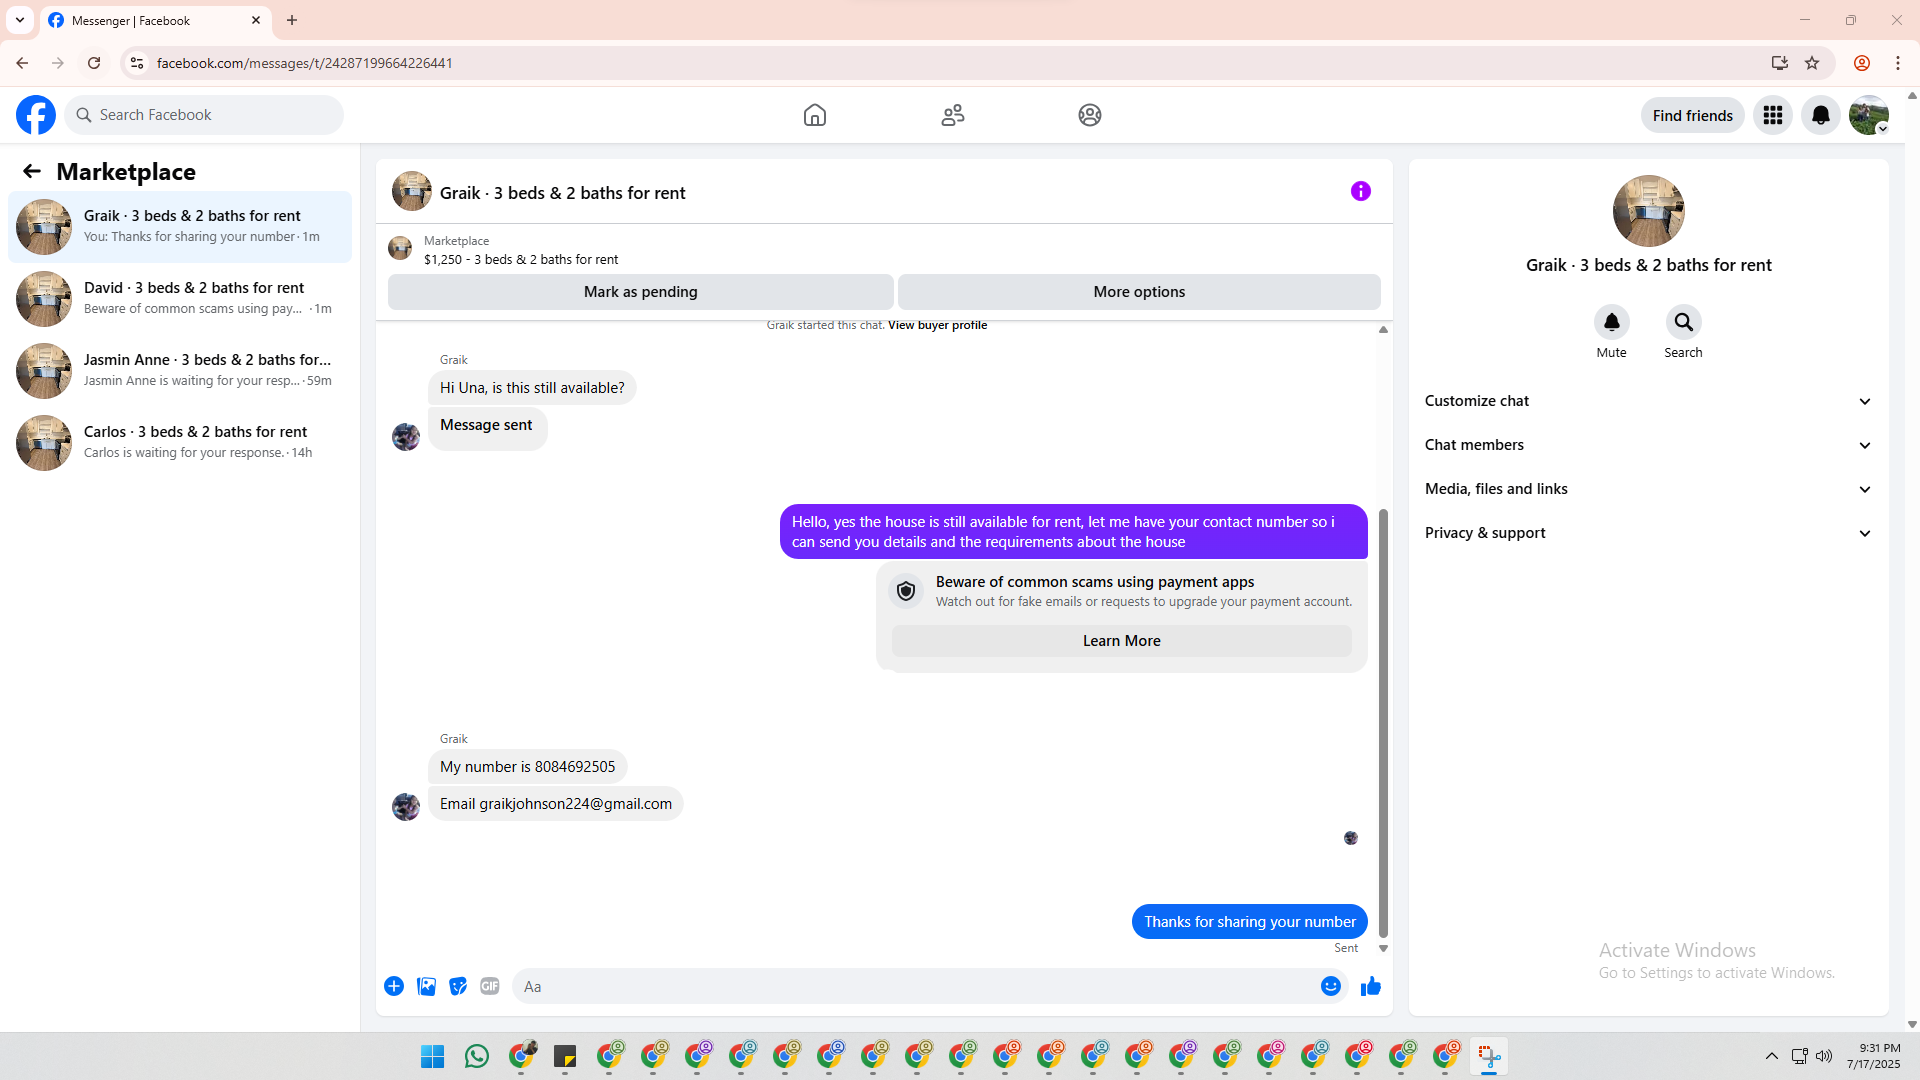The image size is (1920, 1080).
Task: Click the chat scroll-up arrow
Action: click(x=1383, y=329)
